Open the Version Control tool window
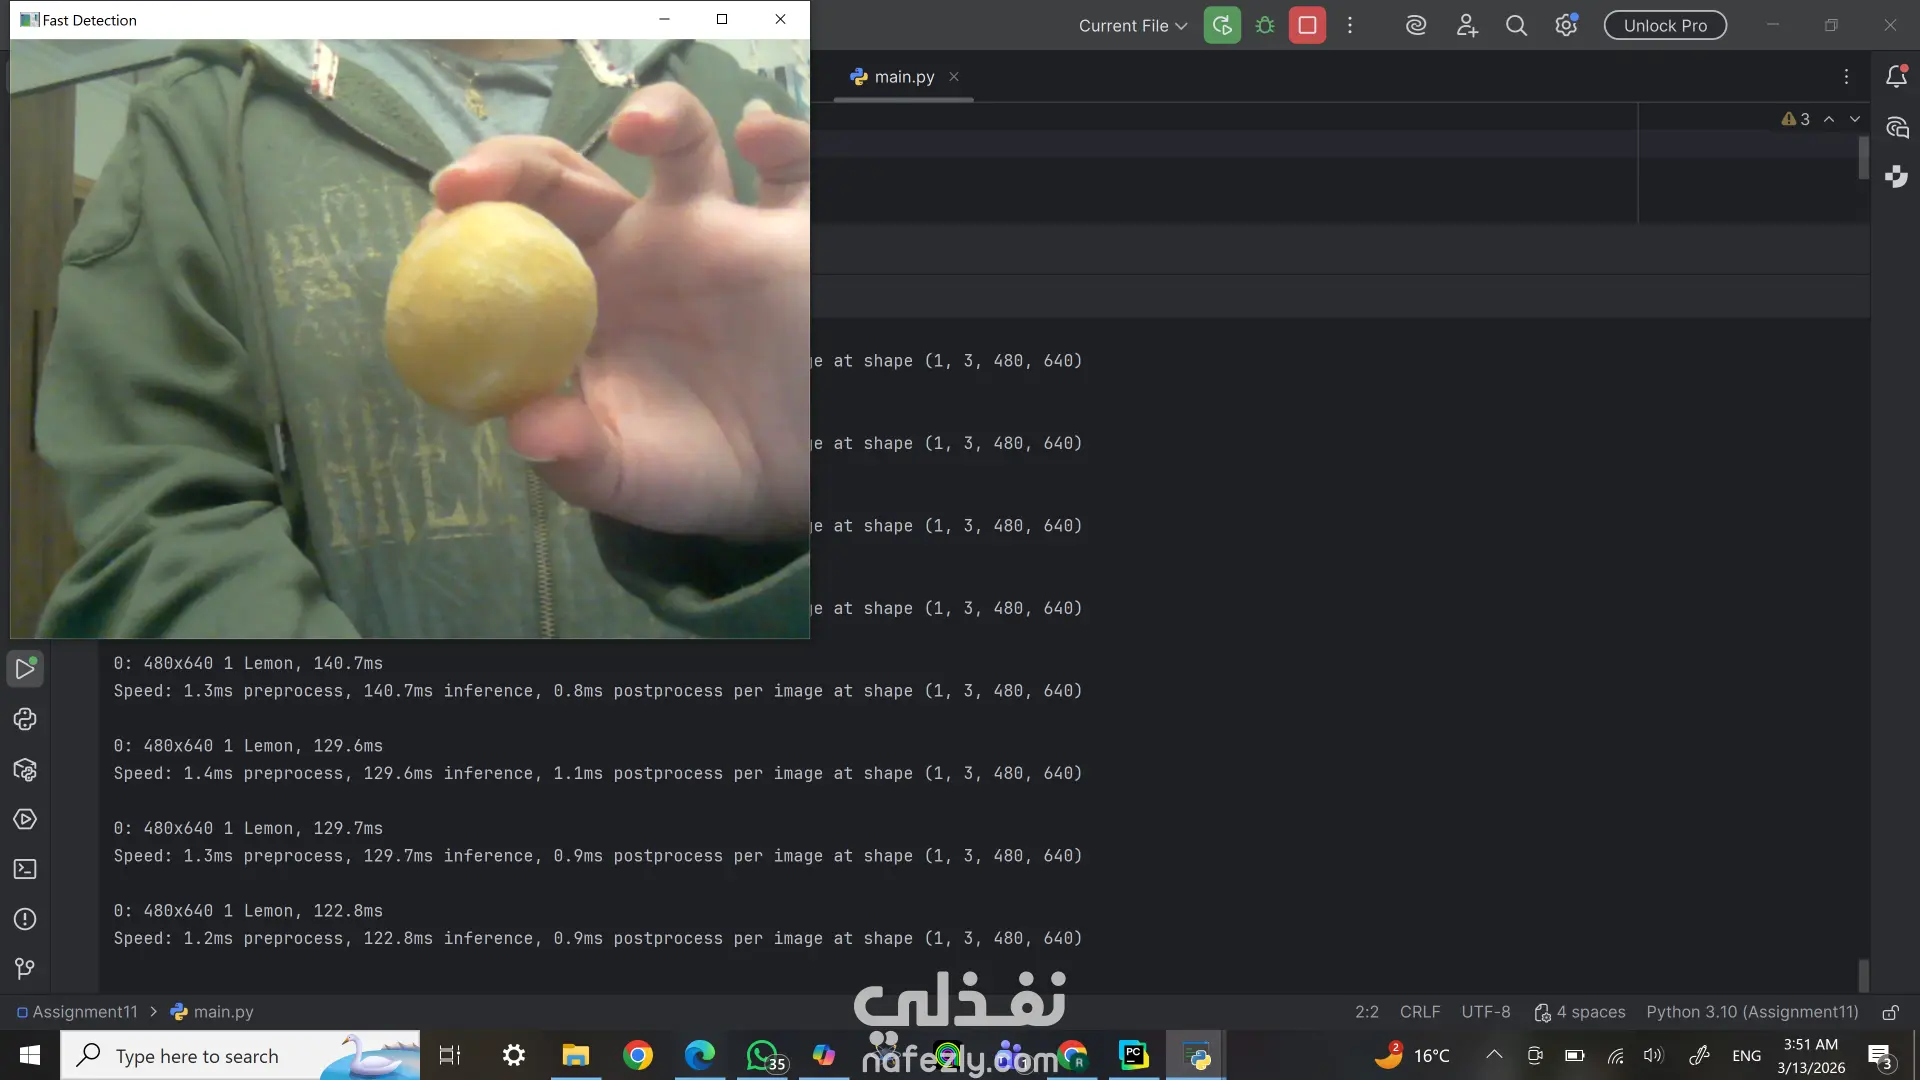Viewport: 1920px width, 1080px height. [25, 969]
